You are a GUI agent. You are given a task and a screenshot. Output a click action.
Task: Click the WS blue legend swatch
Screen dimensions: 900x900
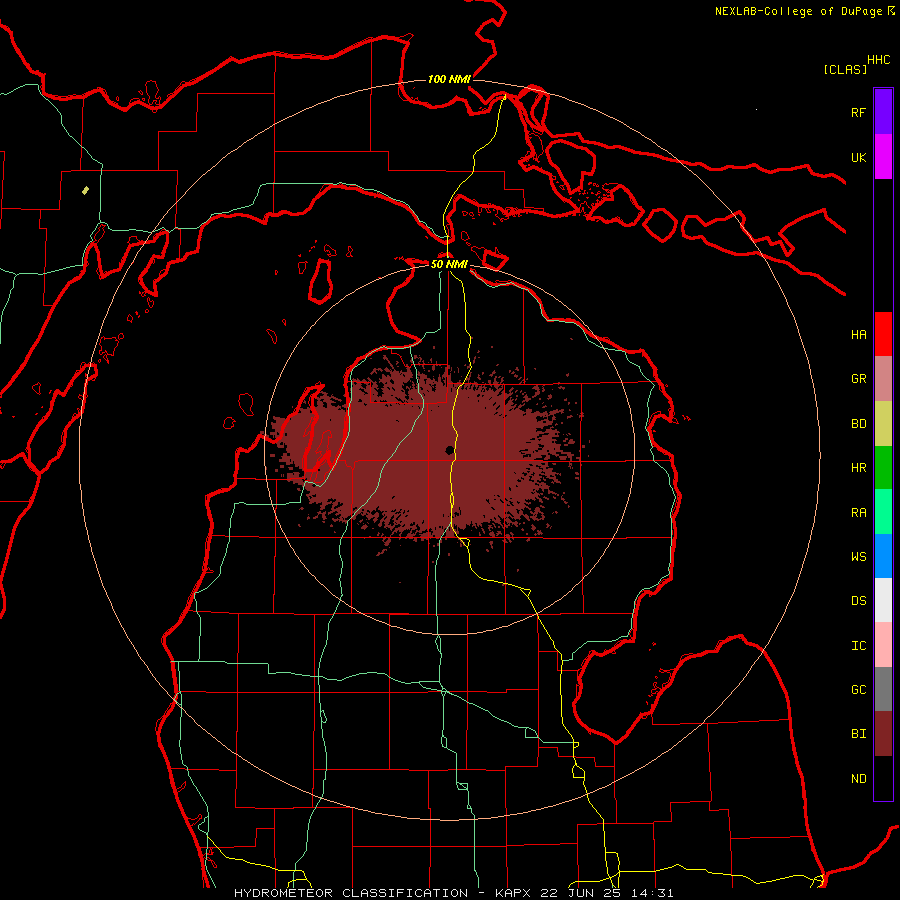883,556
